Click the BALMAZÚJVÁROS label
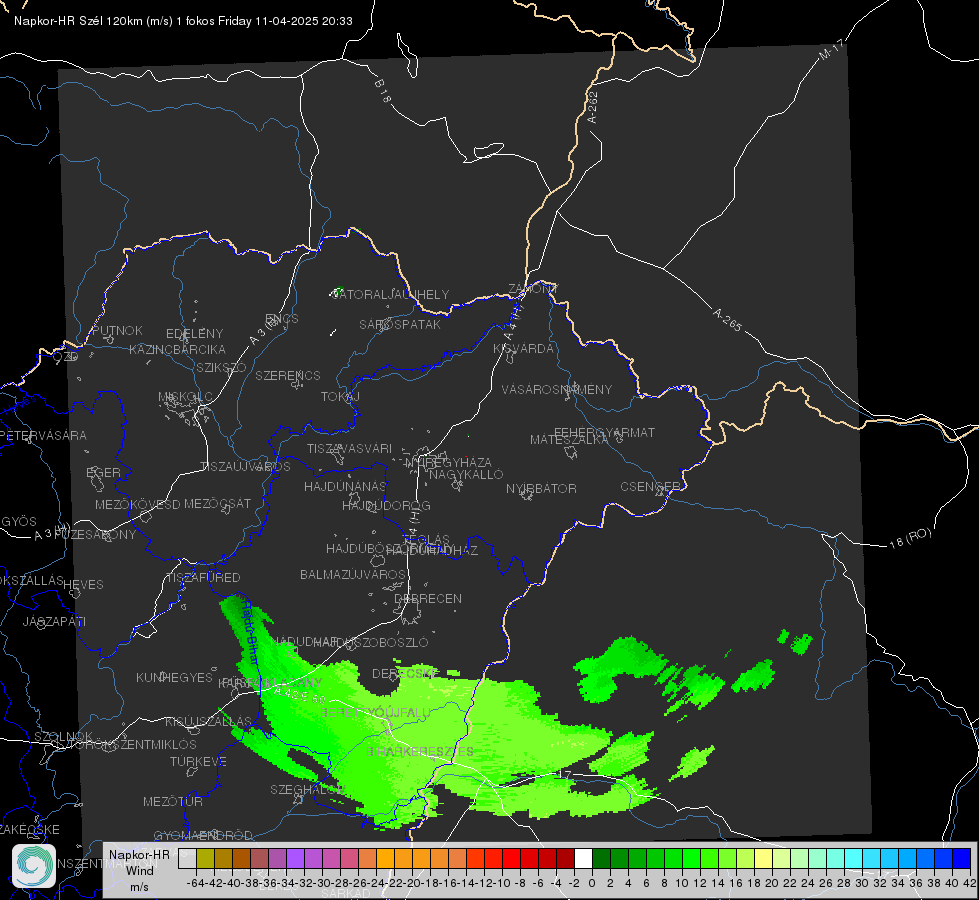This screenshot has width=979, height=900. (353, 574)
